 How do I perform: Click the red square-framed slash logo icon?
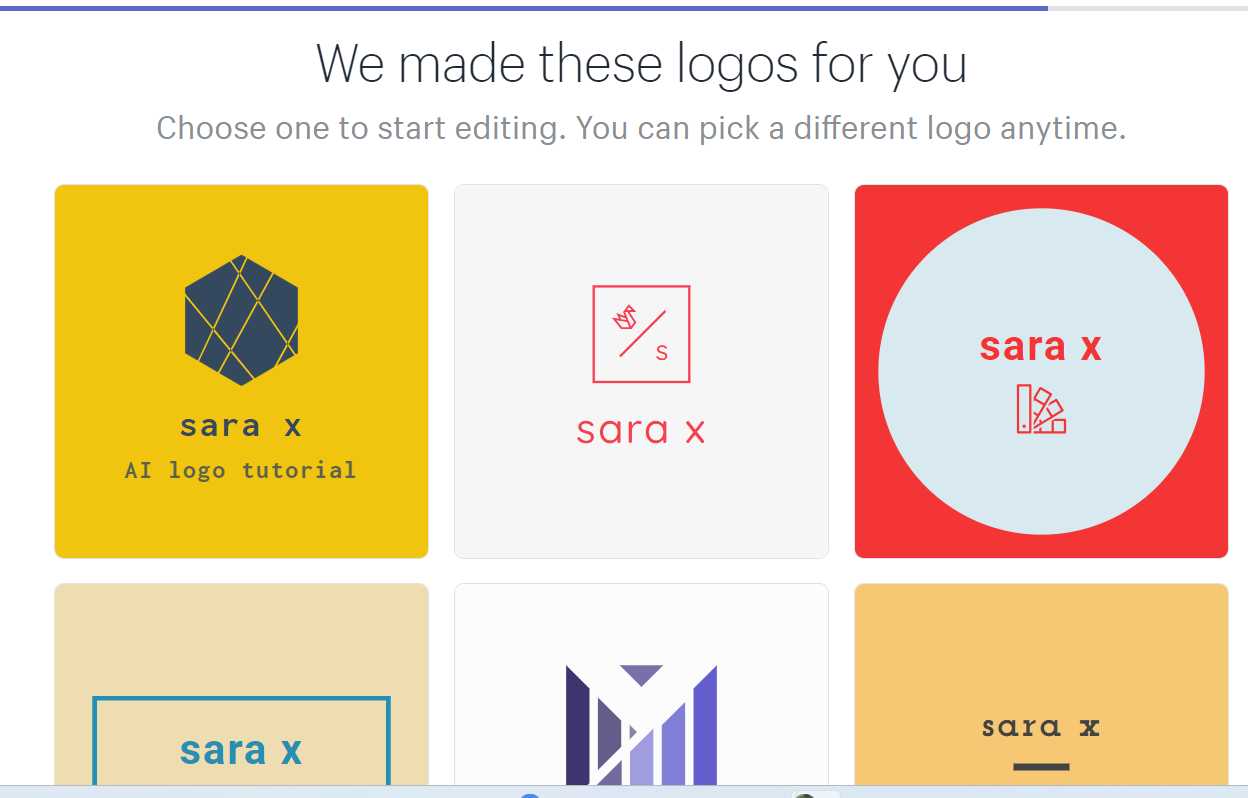coord(641,334)
